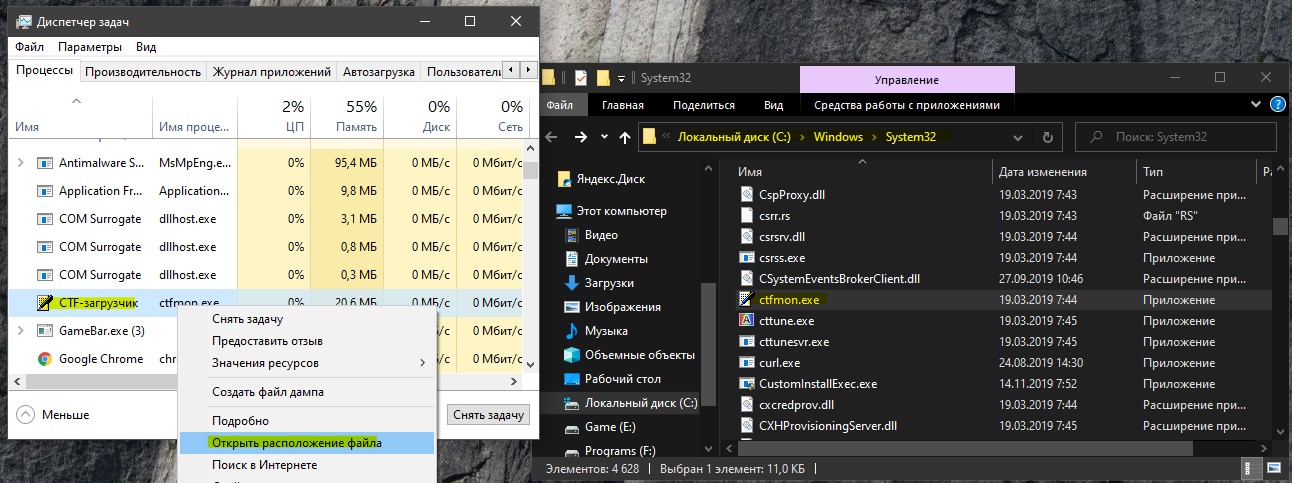1292x483 pixels.
Task: Click the Properties checkmark icon in Explorer title bar
Action: pyautogui.click(x=580, y=77)
